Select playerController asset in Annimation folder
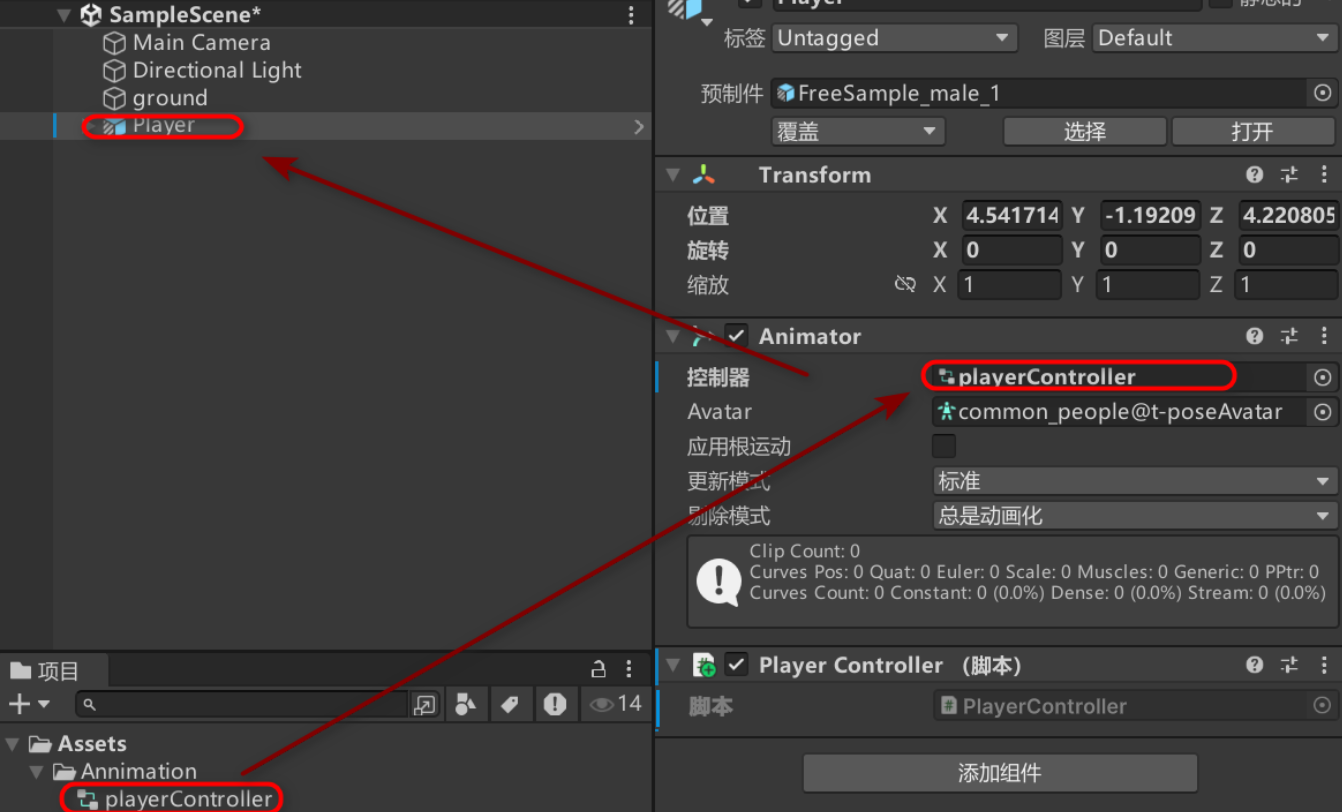Screen dimensions: 1342x812 [188, 799]
